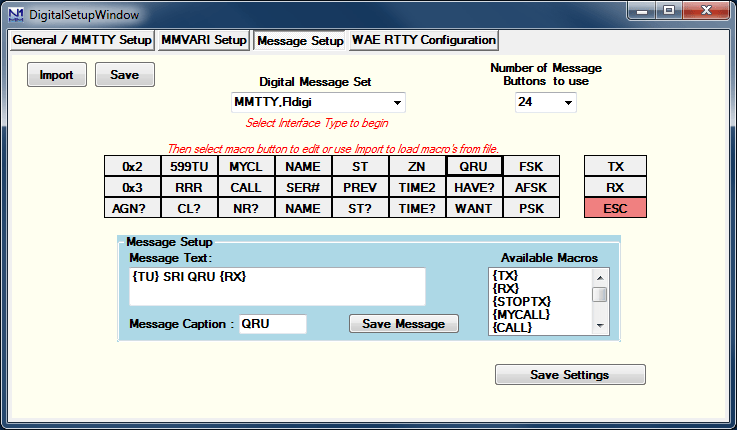Image resolution: width=737 pixels, height=430 pixels.
Task: Select the MYCL macro button
Action: click(x=246, y=166)
